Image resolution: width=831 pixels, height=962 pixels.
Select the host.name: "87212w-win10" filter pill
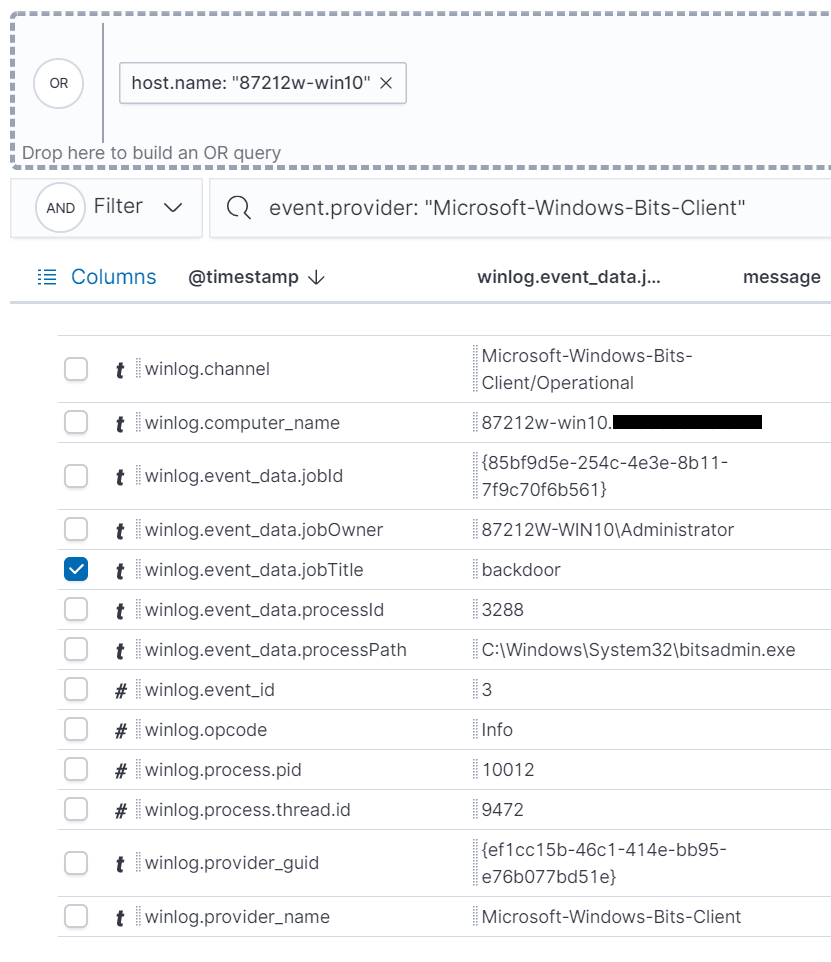click(250, 84)
